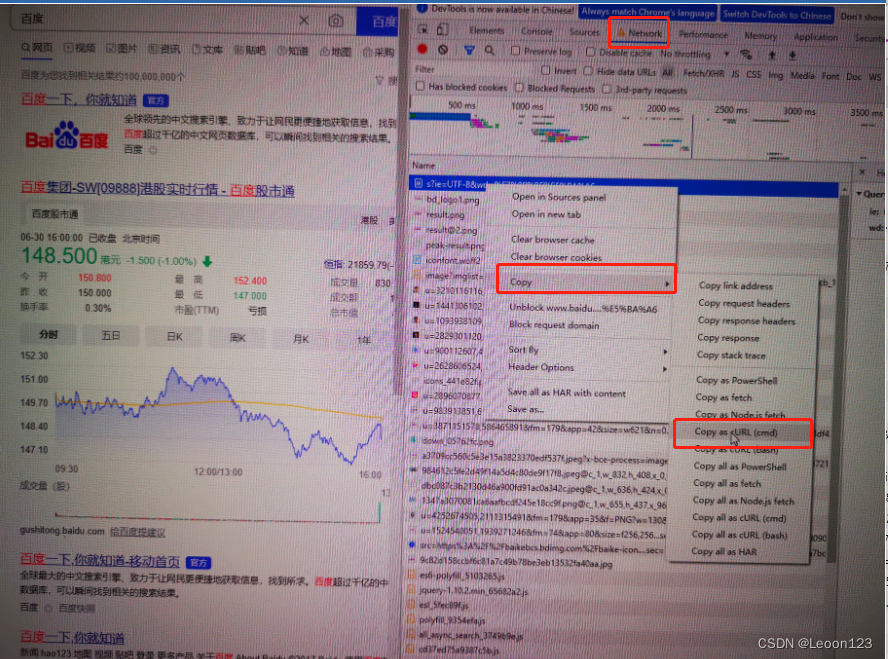Toggle the 3rd-party requests checkbox

(x=607, y=89)
